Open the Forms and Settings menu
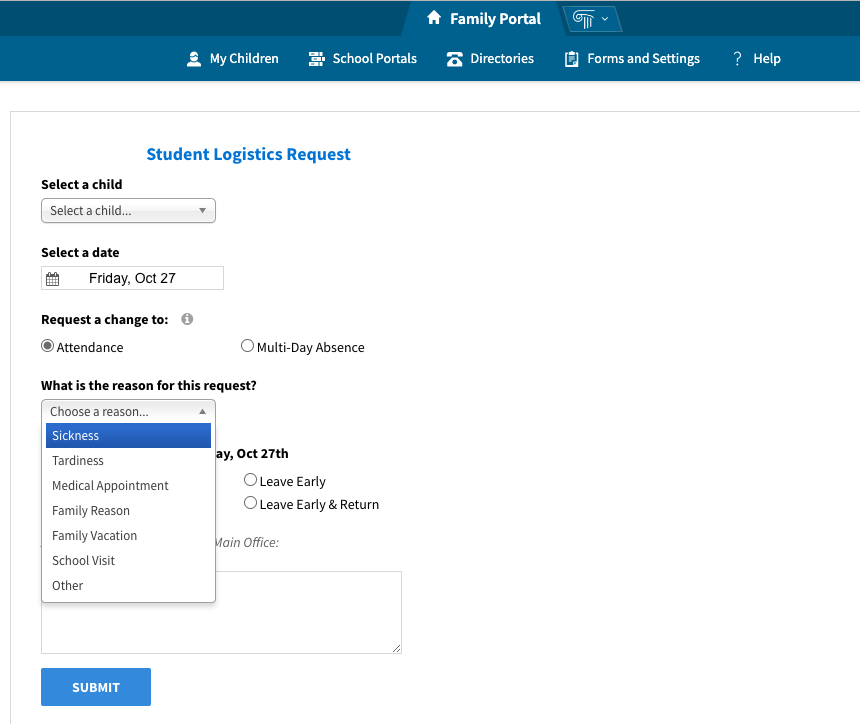The width and height of the screenshot is (860, 724). click(x=632, y=59)
